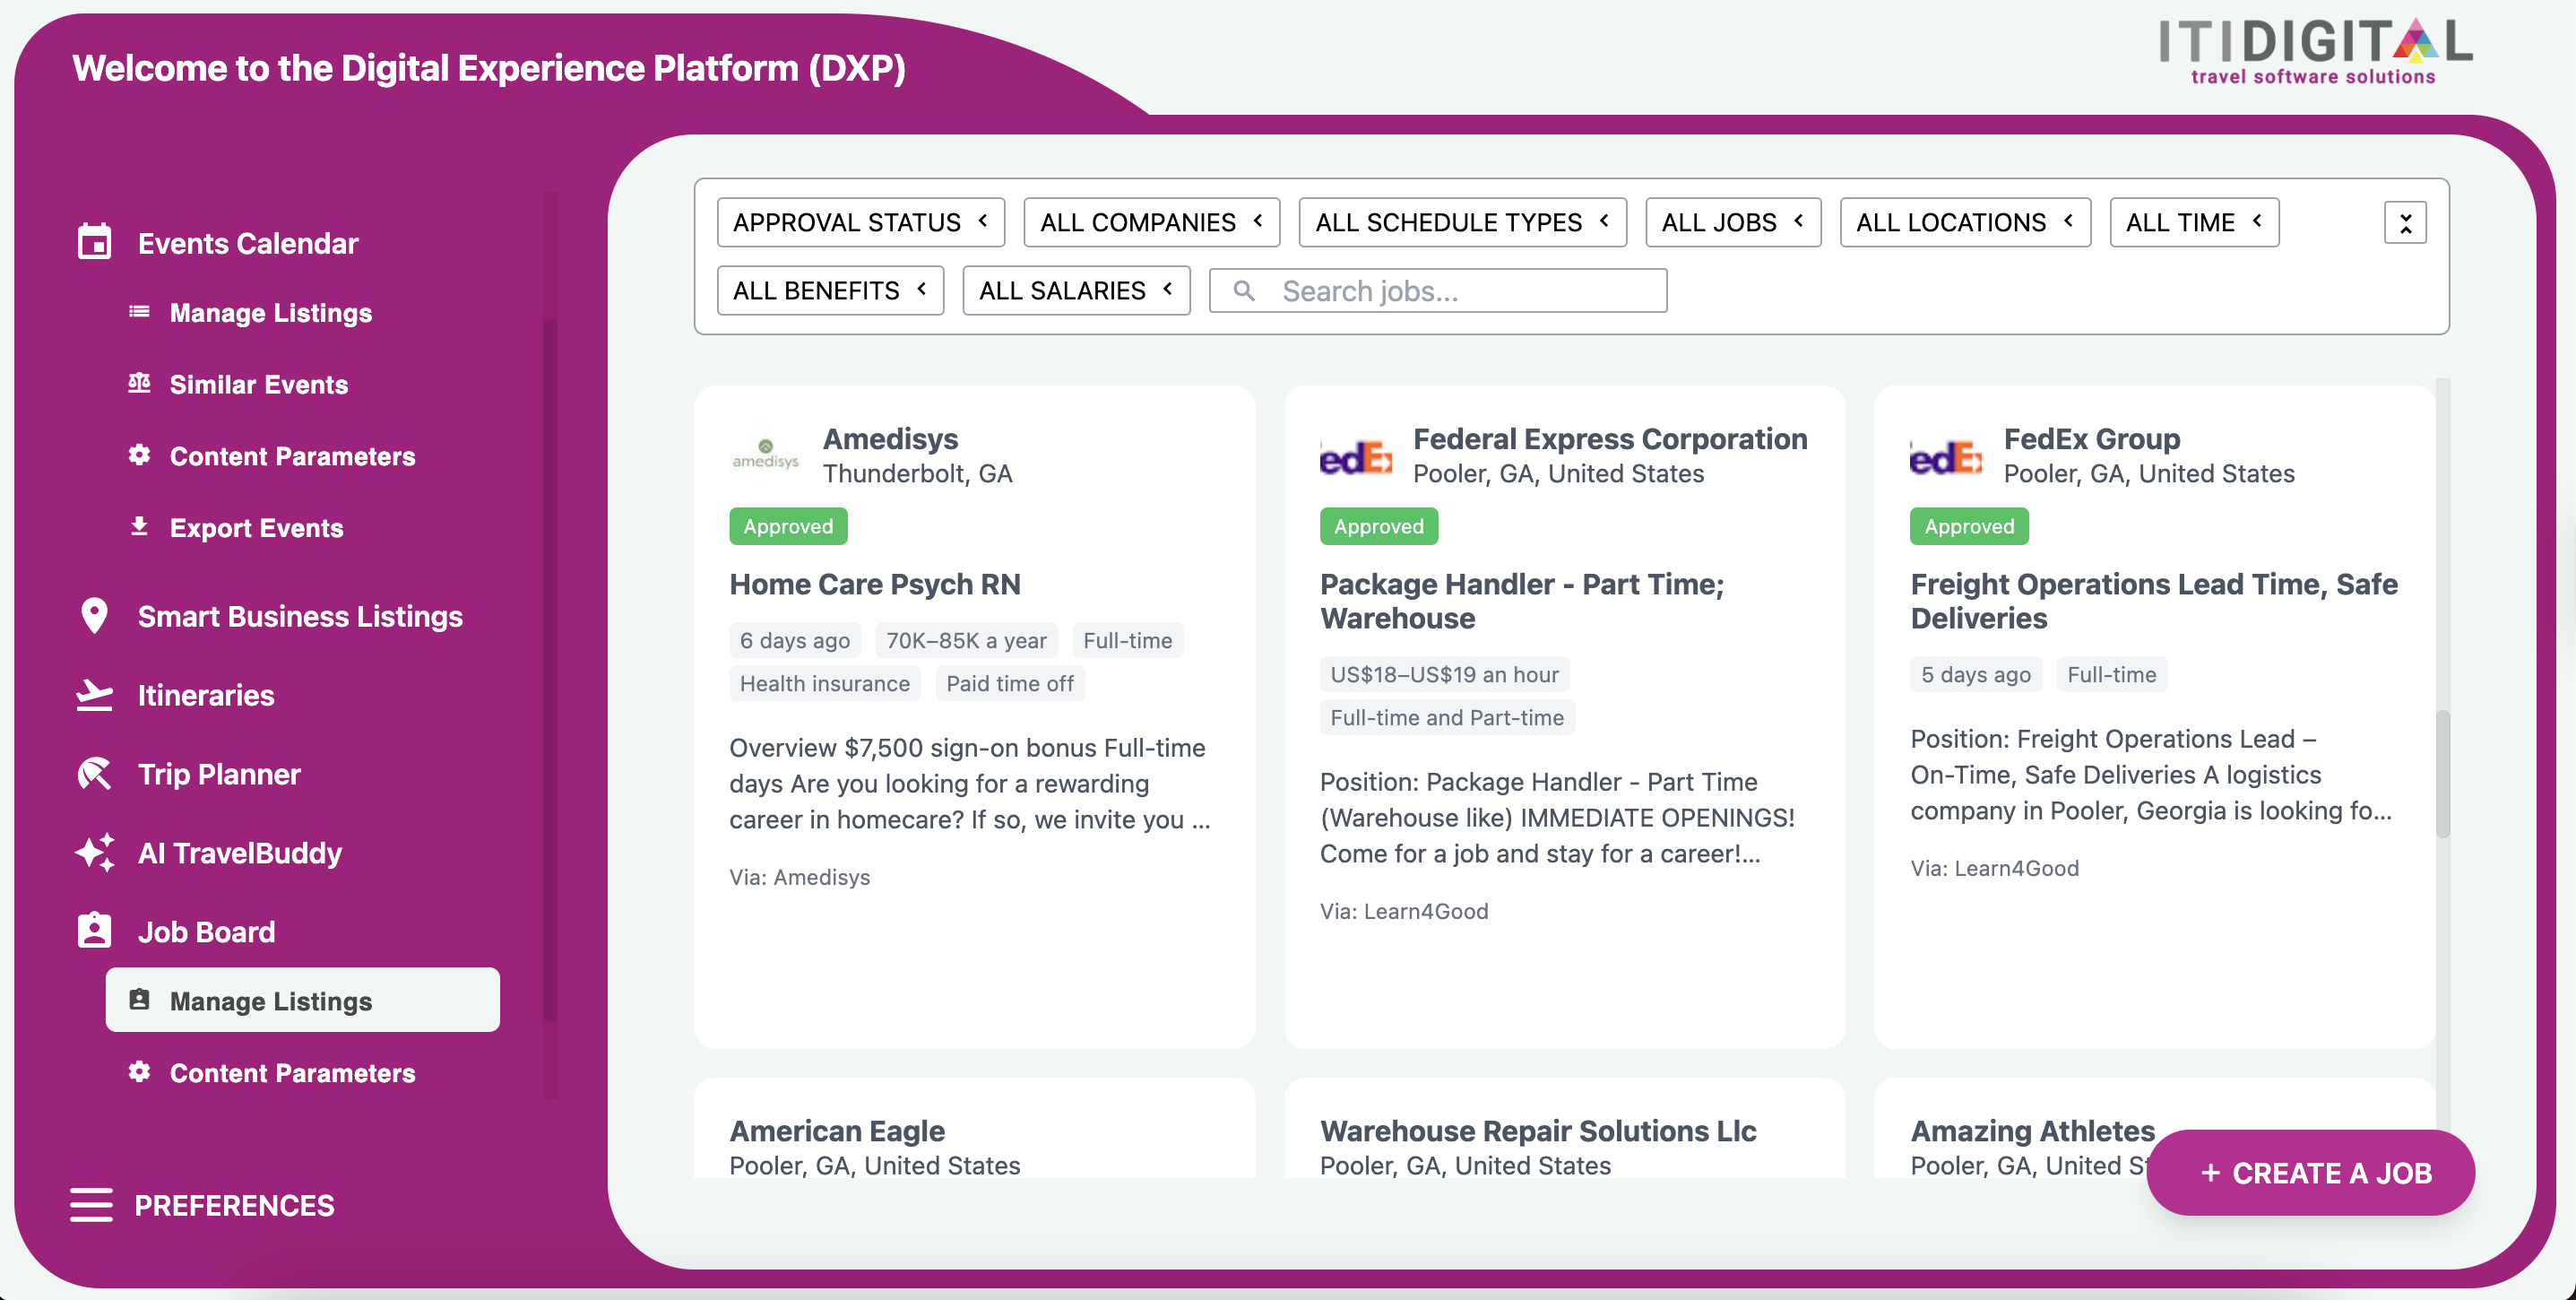Click the Trip Planner umbrella icon
The image size is (2576, 1300).
click(94, 774)
